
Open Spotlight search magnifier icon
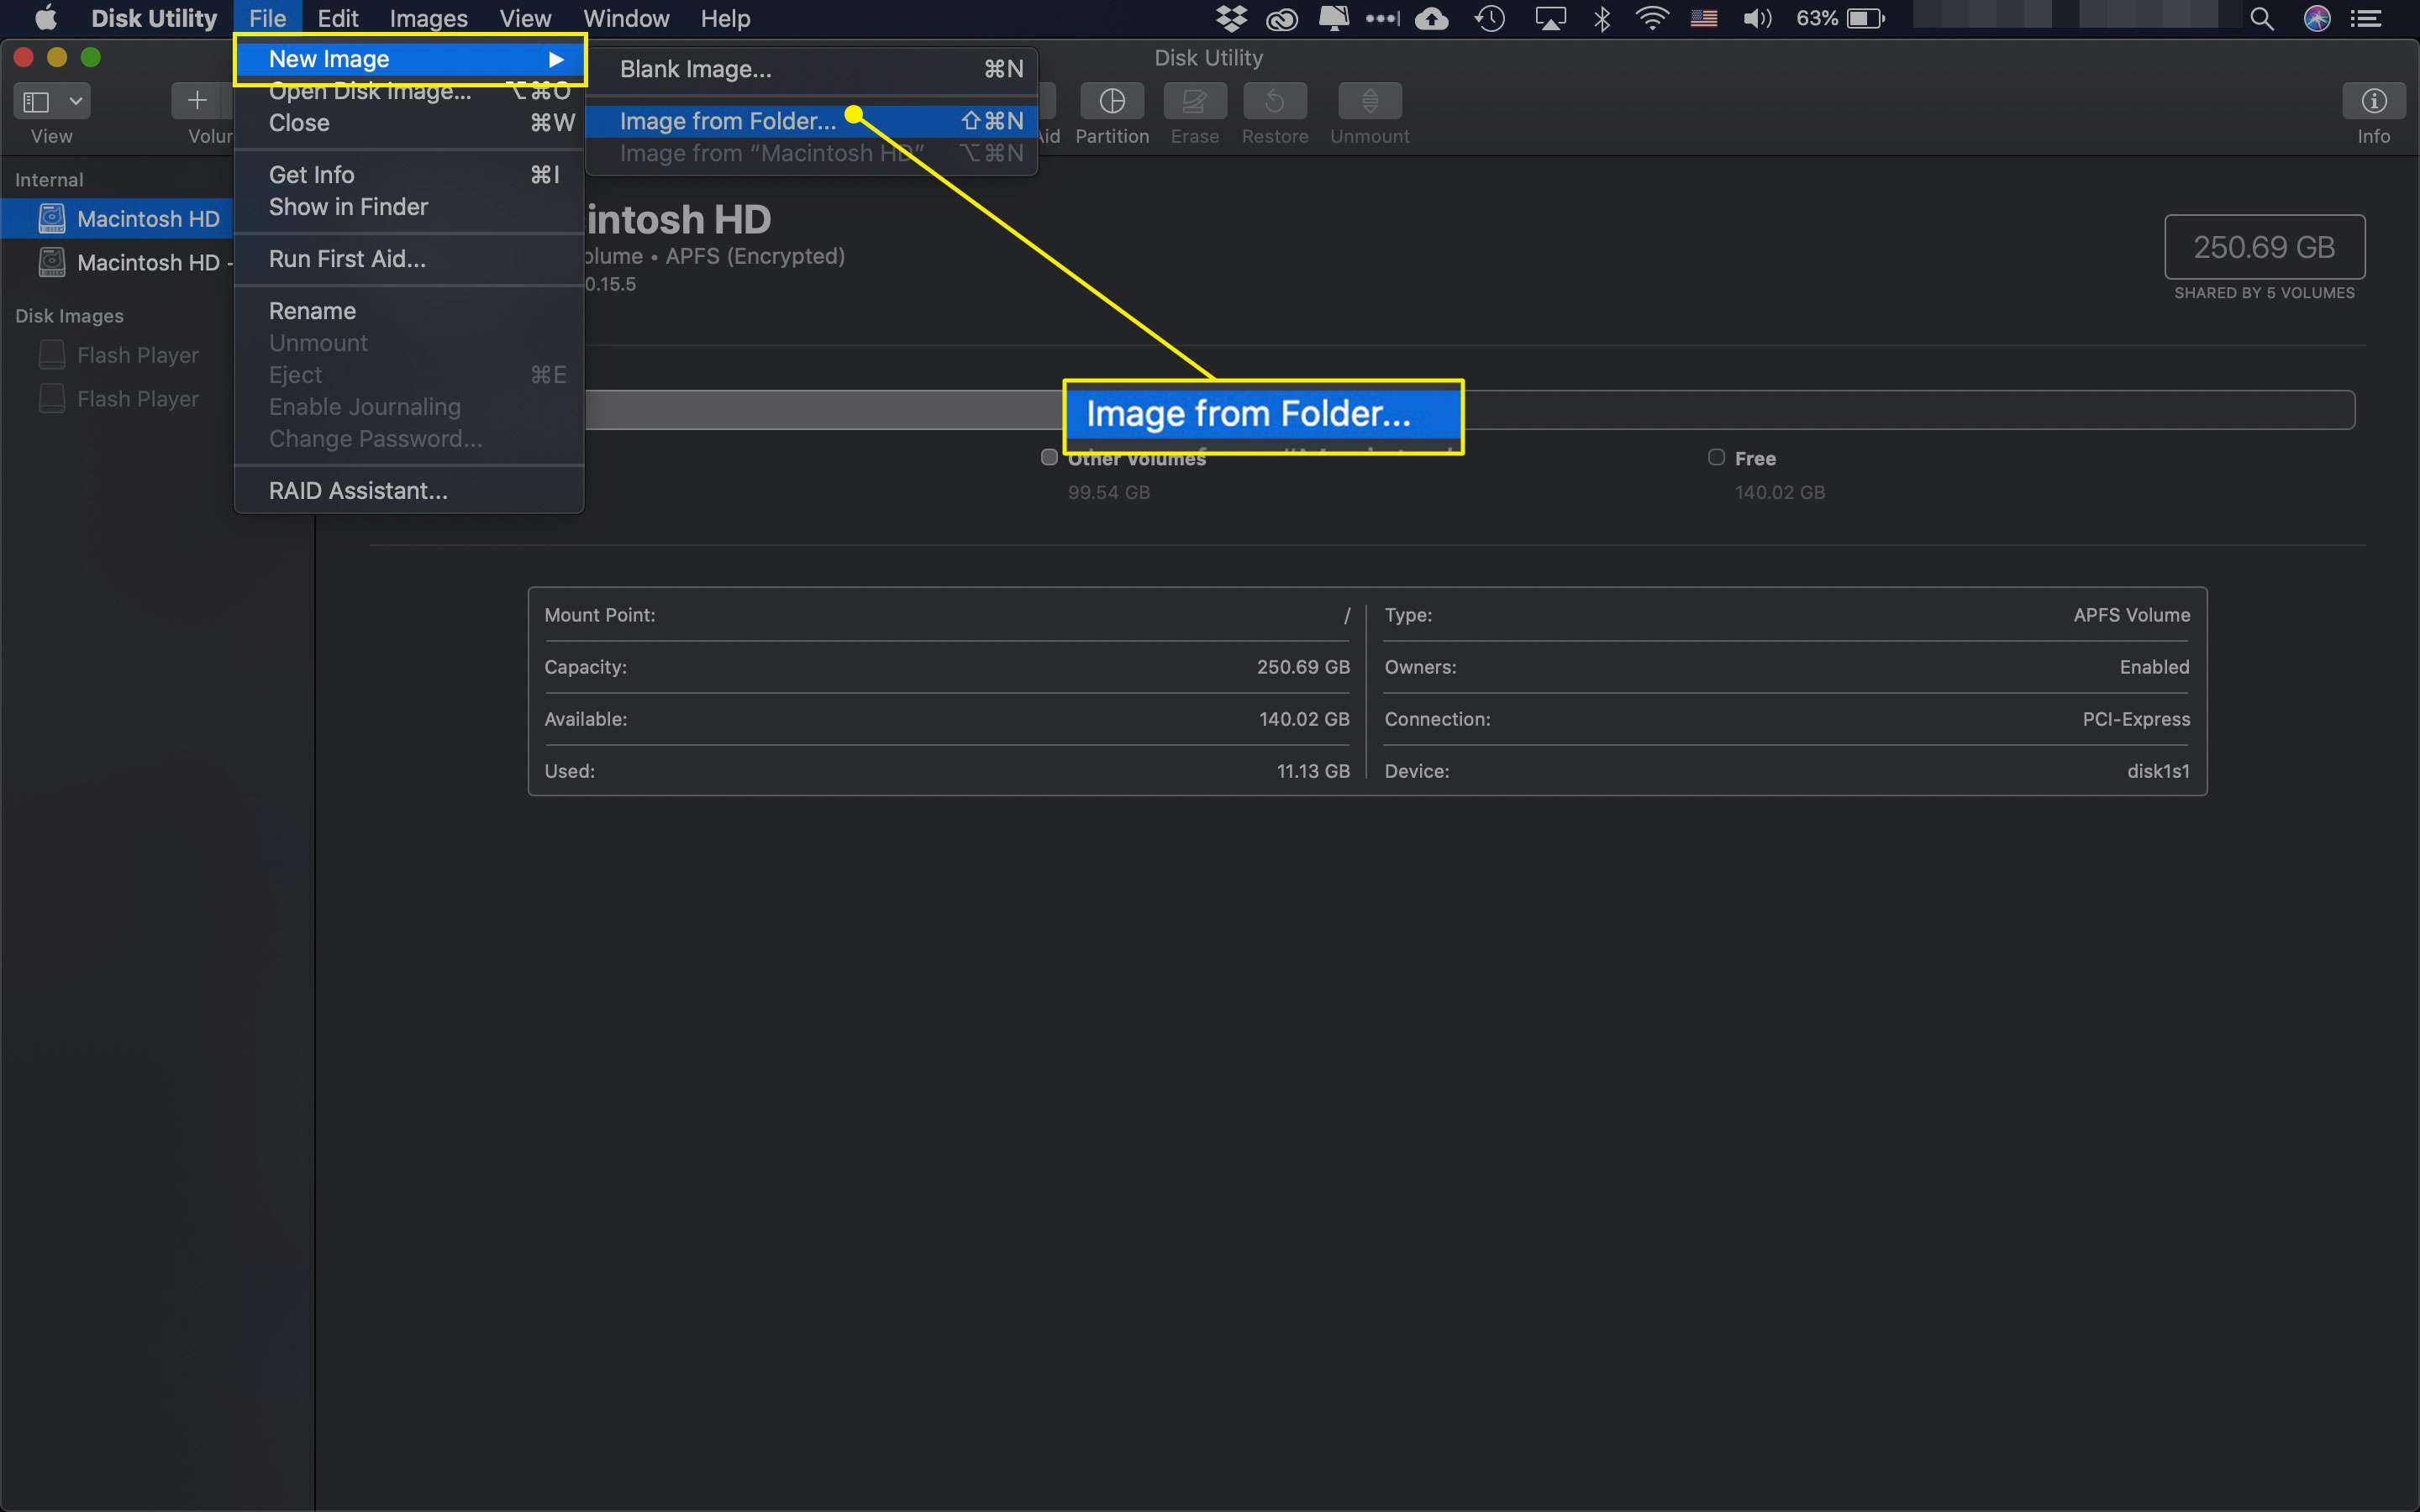pos(2261,18)
